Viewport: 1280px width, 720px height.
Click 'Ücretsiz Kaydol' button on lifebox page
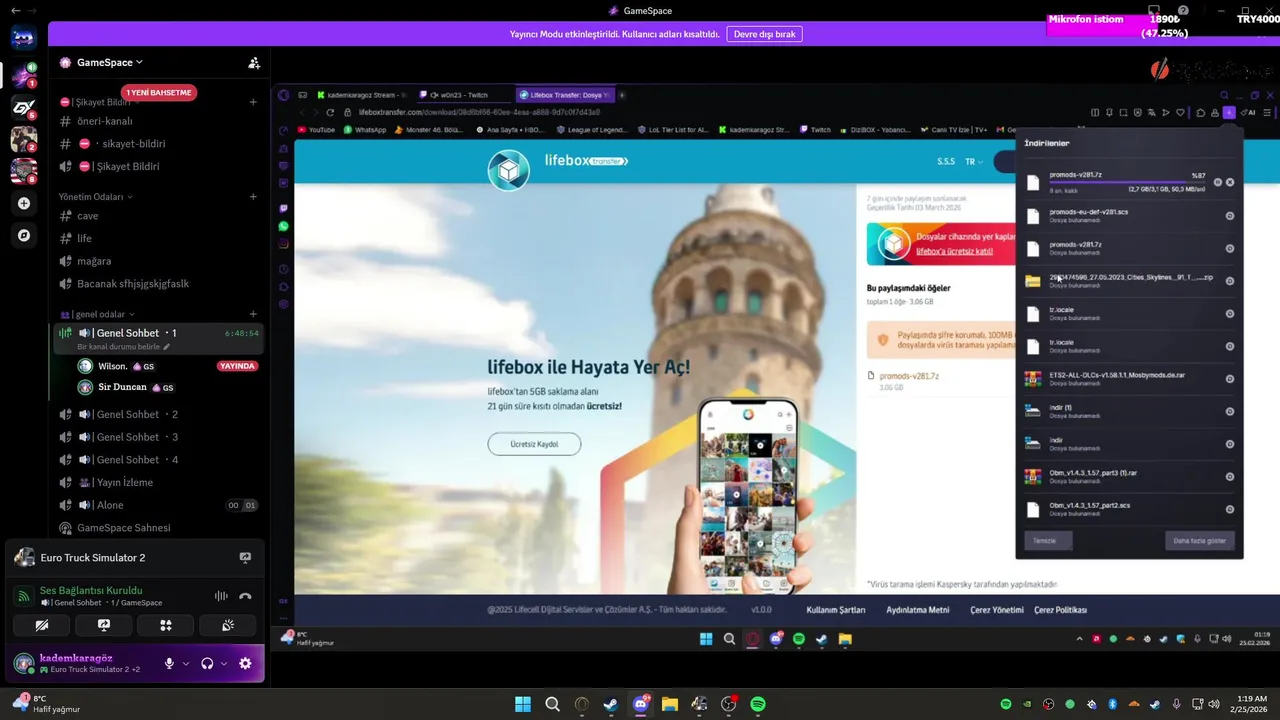tap(534, 443)
